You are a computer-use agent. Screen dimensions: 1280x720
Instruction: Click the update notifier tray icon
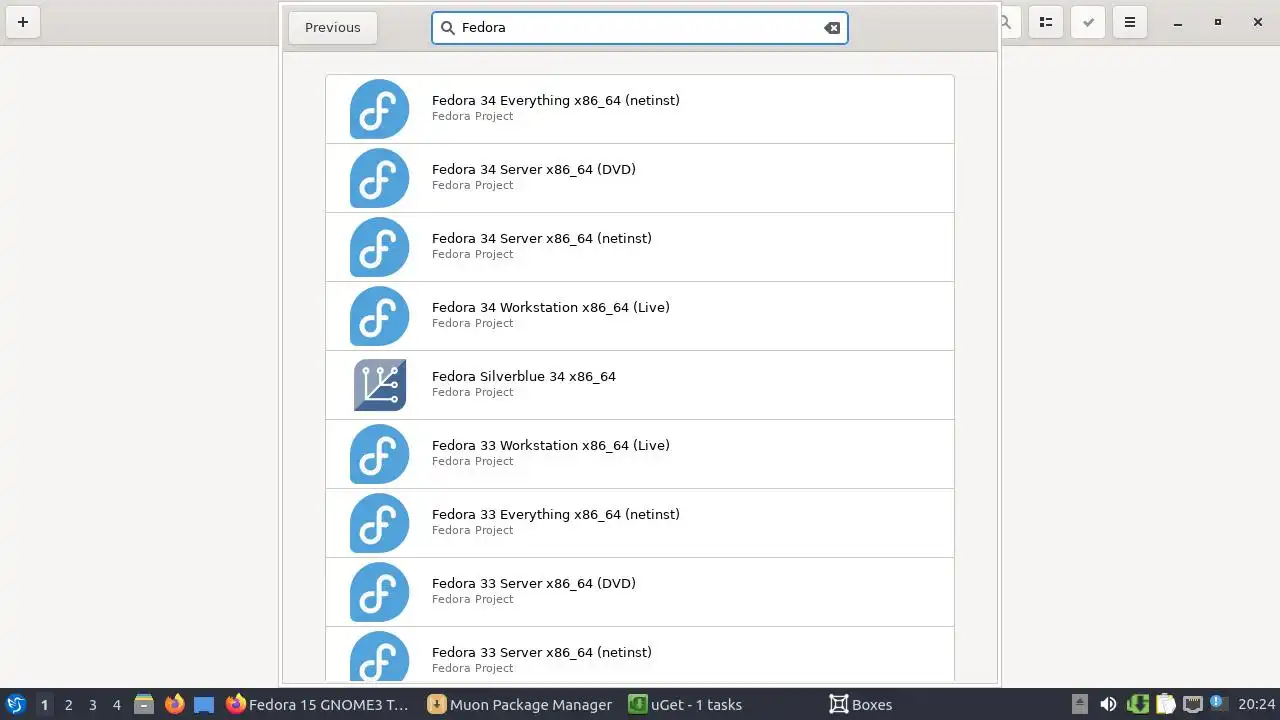1218,703
